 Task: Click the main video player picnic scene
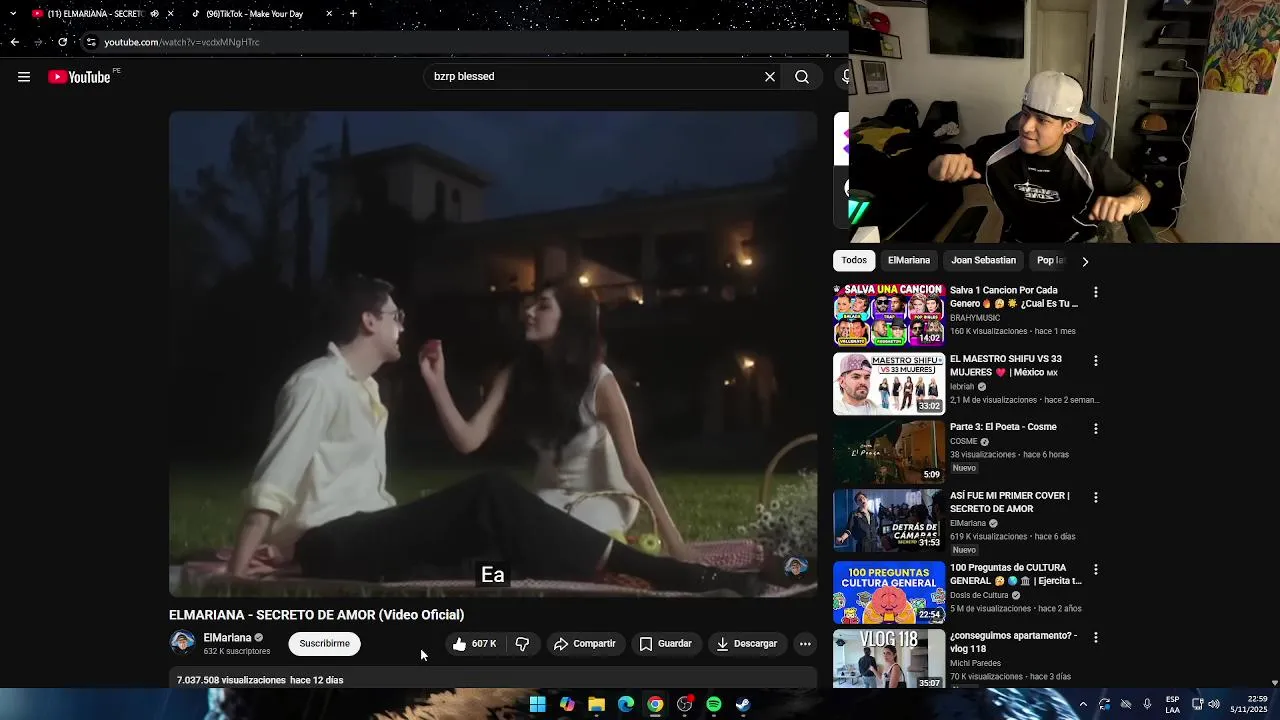pos(493,354)
